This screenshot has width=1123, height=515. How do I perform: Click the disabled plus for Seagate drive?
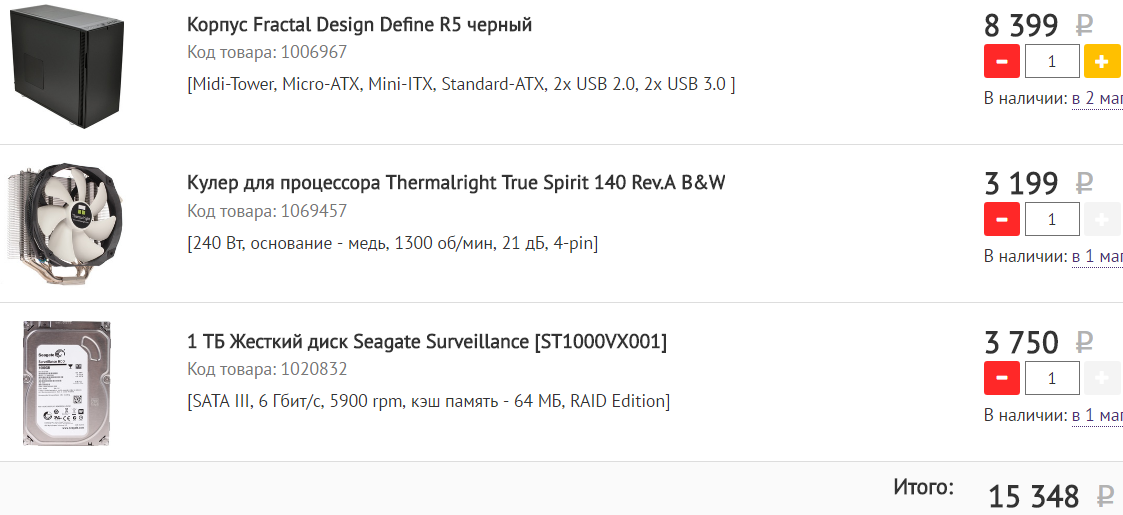click(x=1102, y=378)
